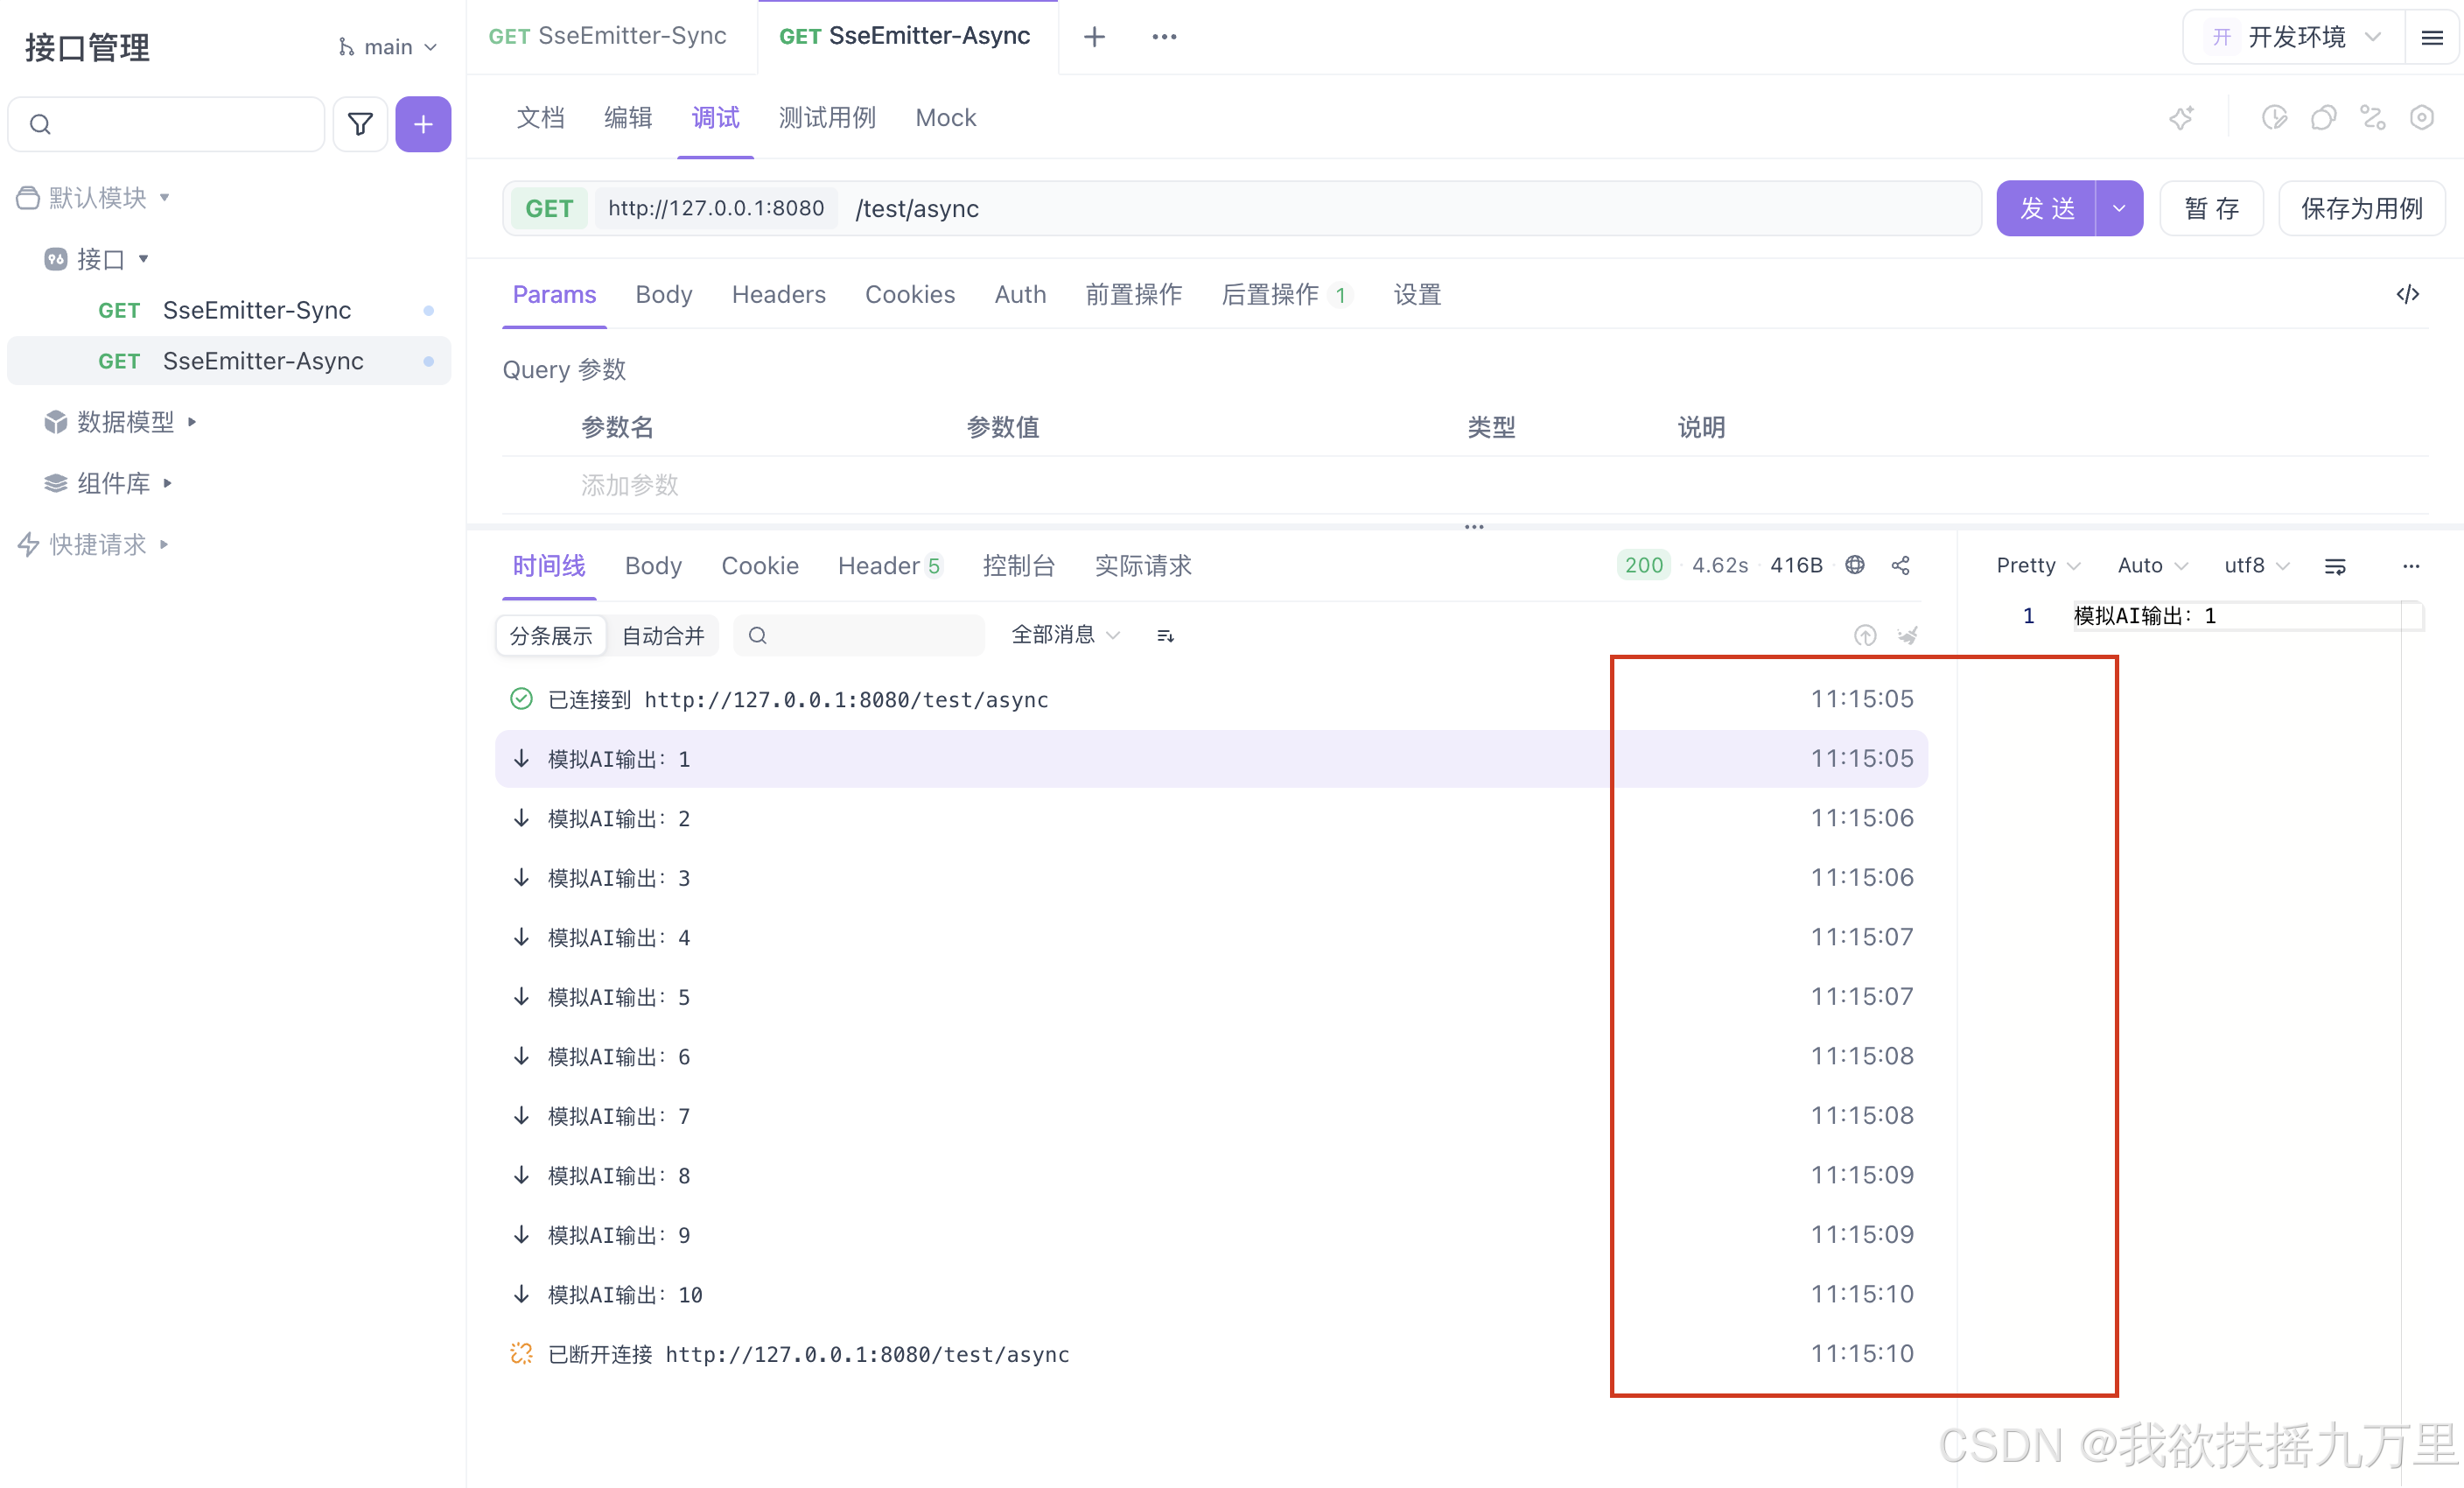This screenshot has width=2464, height=1488.
Task: Open response viewer three-dots menu
Action: click(2411, 566)
